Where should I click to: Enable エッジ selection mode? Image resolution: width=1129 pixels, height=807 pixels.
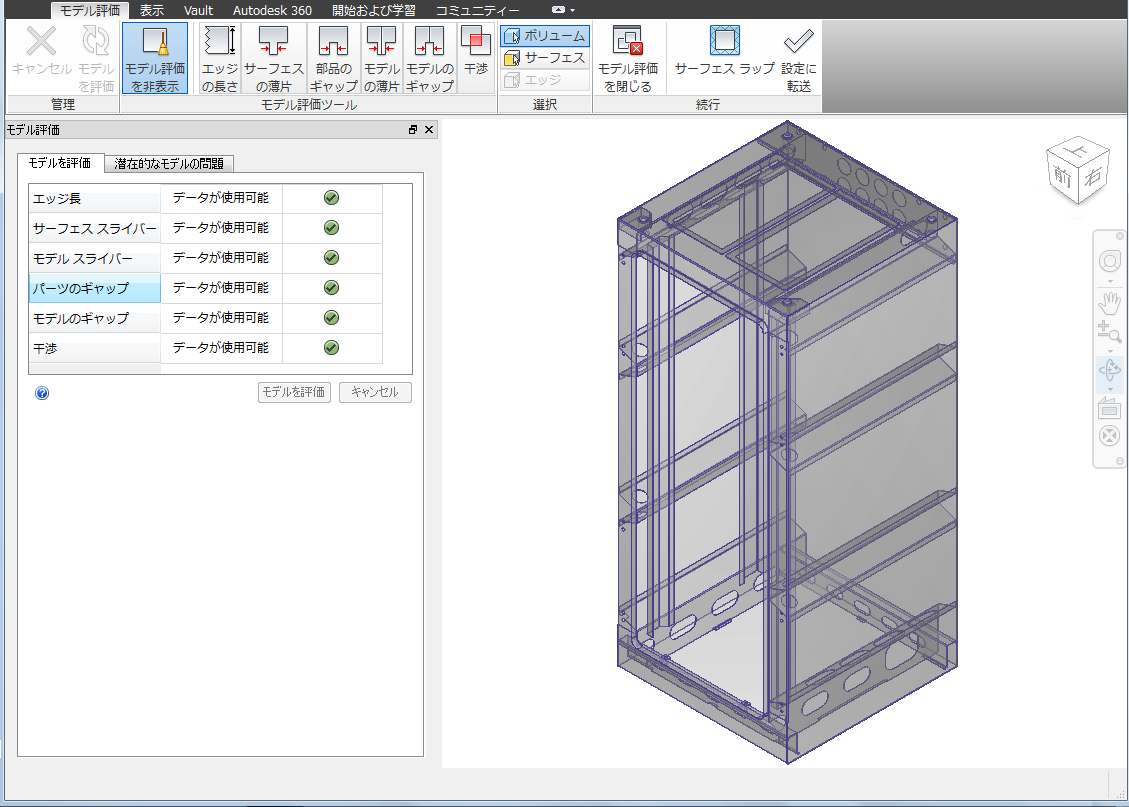click(x=545, y=80)
